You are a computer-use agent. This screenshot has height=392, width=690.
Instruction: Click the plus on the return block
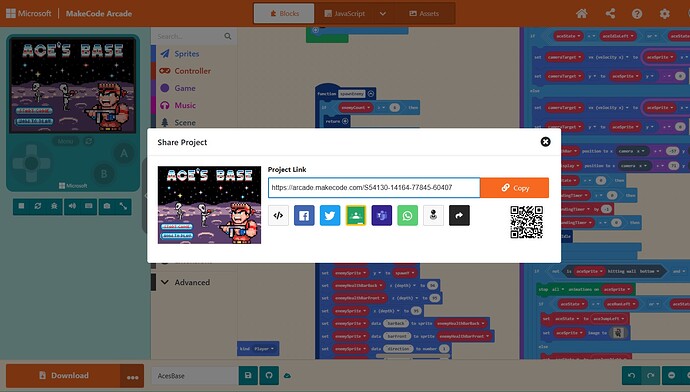click(345, 121)
